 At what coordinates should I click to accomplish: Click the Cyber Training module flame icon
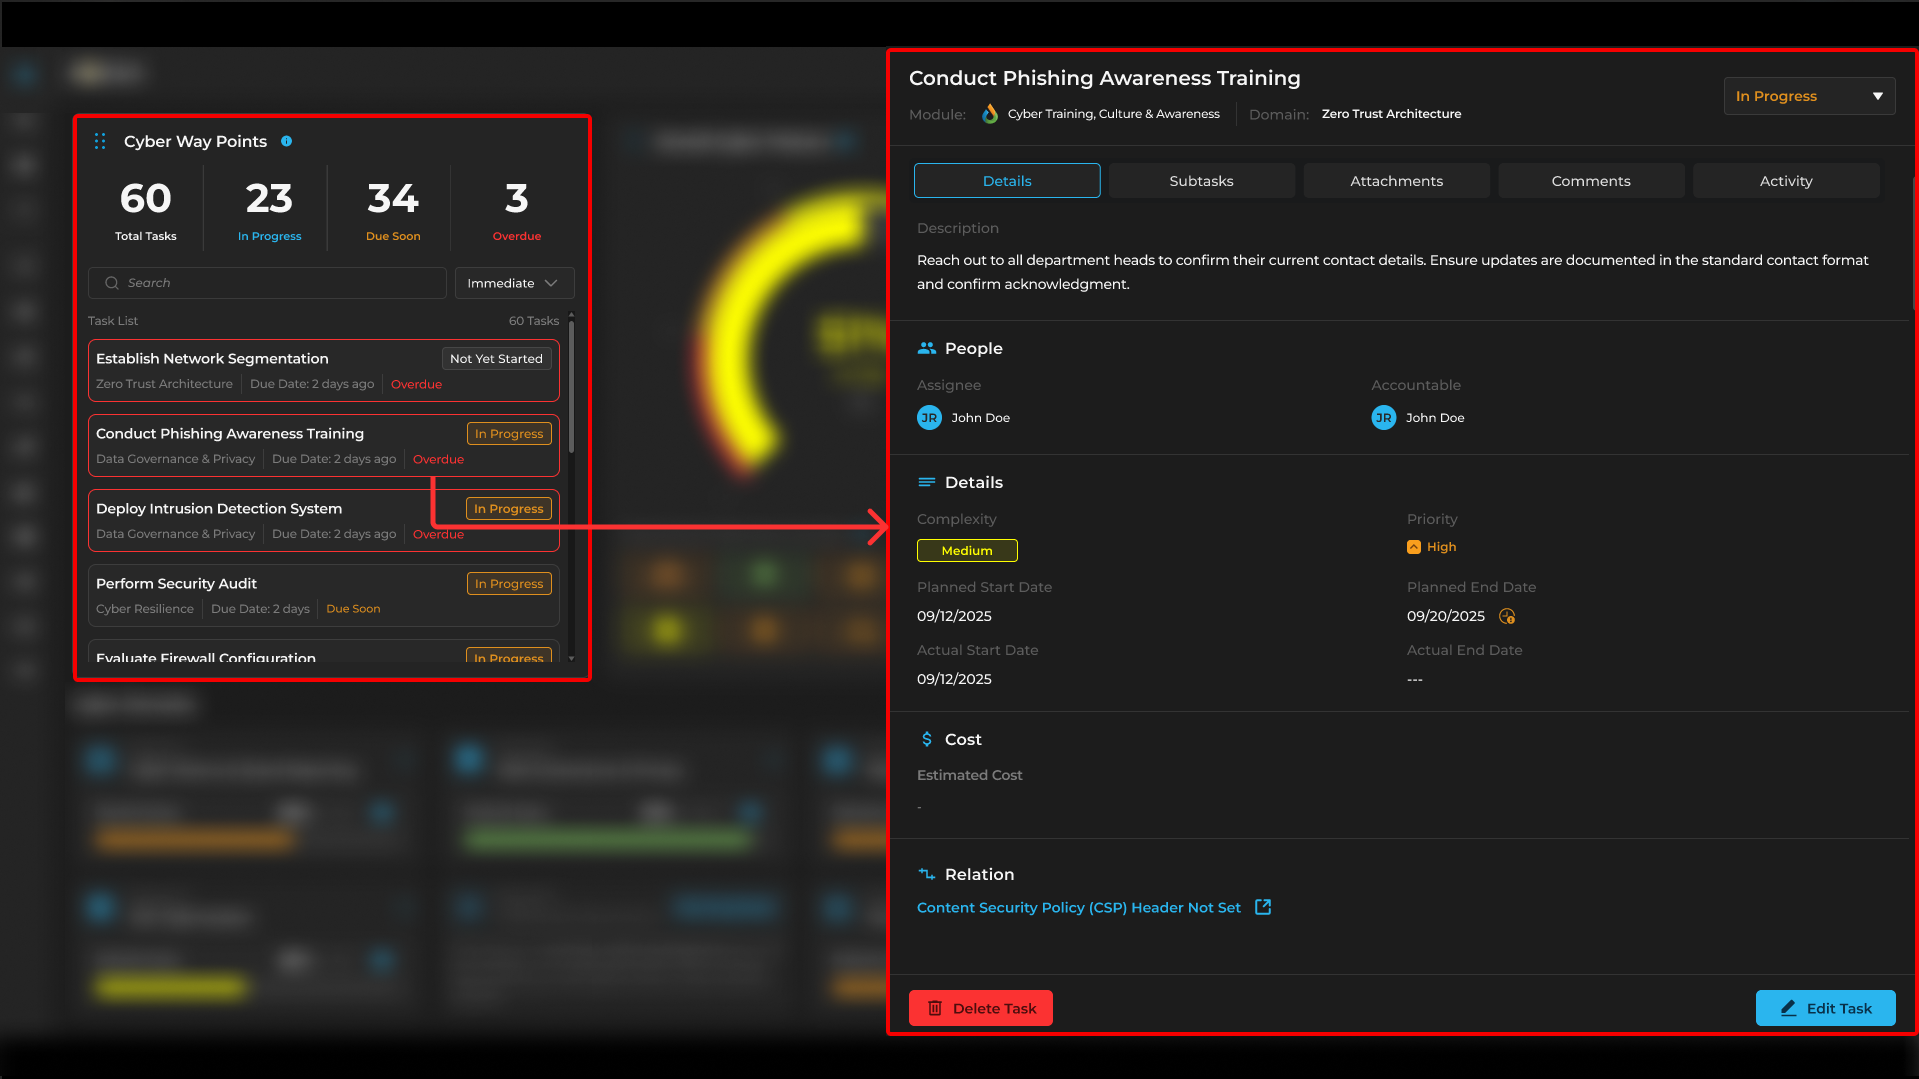tap(990, 114)
